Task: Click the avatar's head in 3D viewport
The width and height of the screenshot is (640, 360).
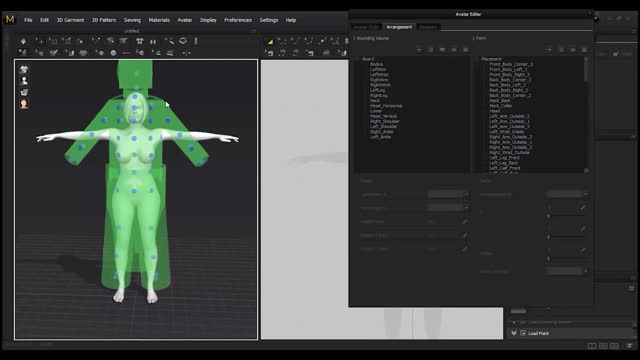Action: point(135,107)
